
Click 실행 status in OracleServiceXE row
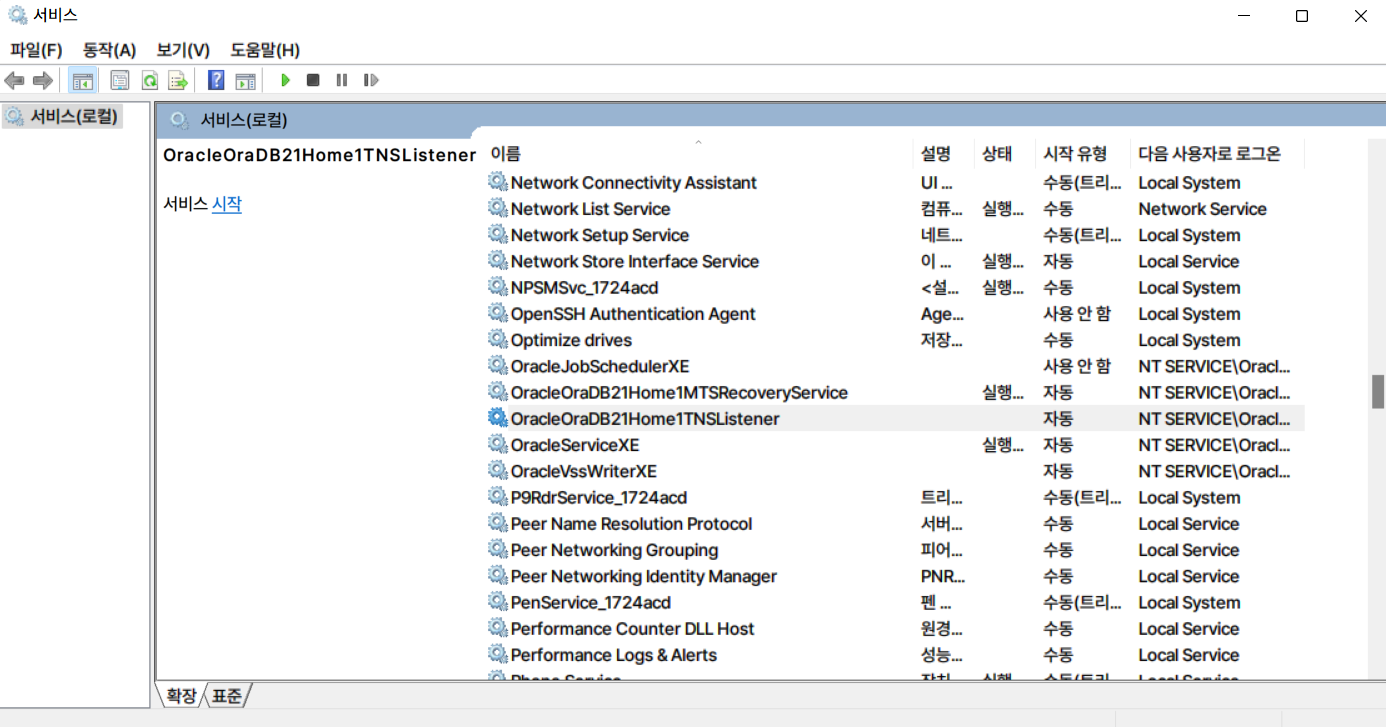click(x=1003, y=445)
